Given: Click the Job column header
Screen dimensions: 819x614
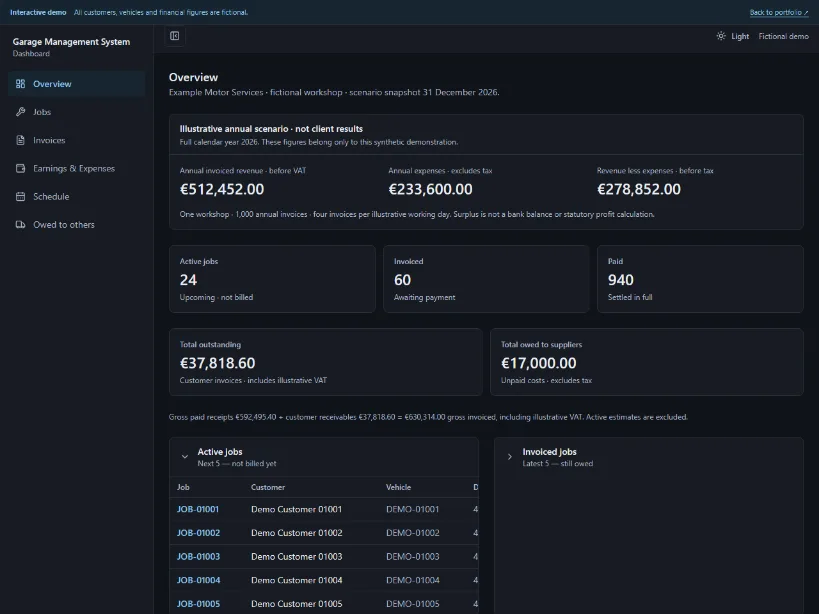Looking at the screenshot, I should [183, 487].
